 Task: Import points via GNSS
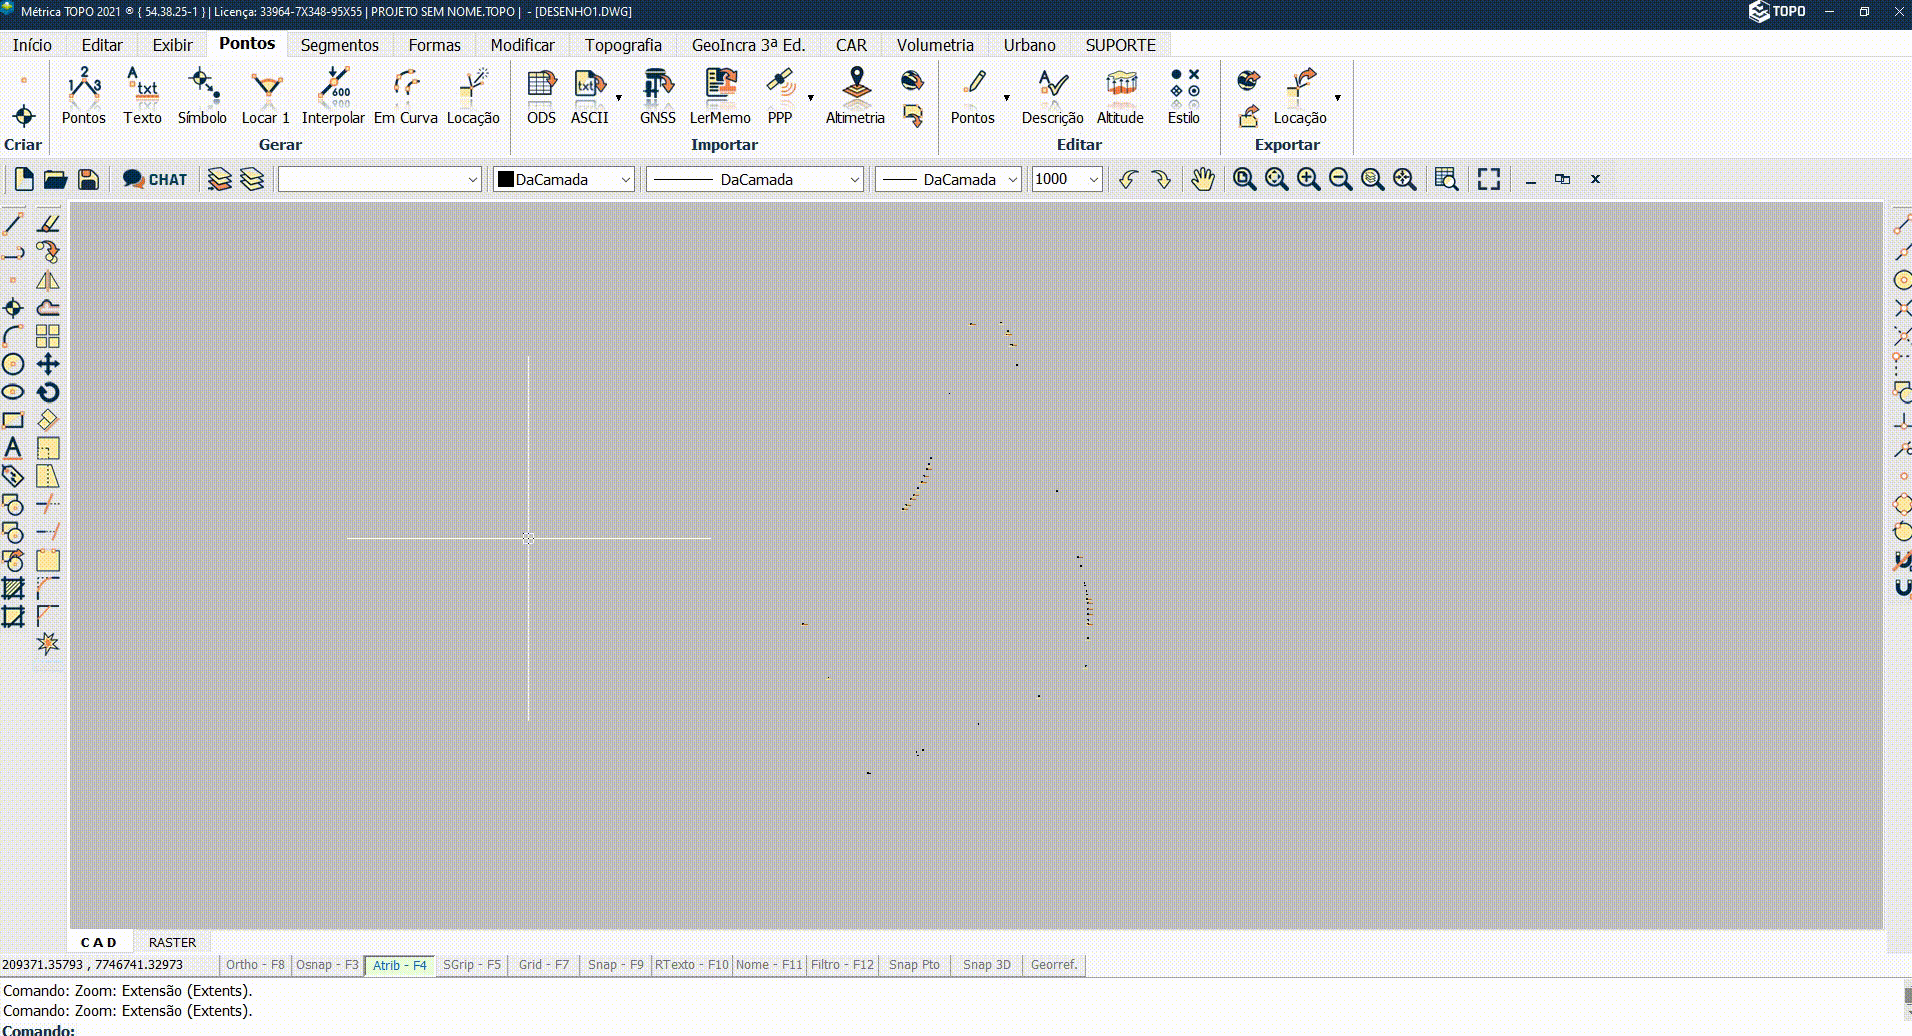[657, 97]
